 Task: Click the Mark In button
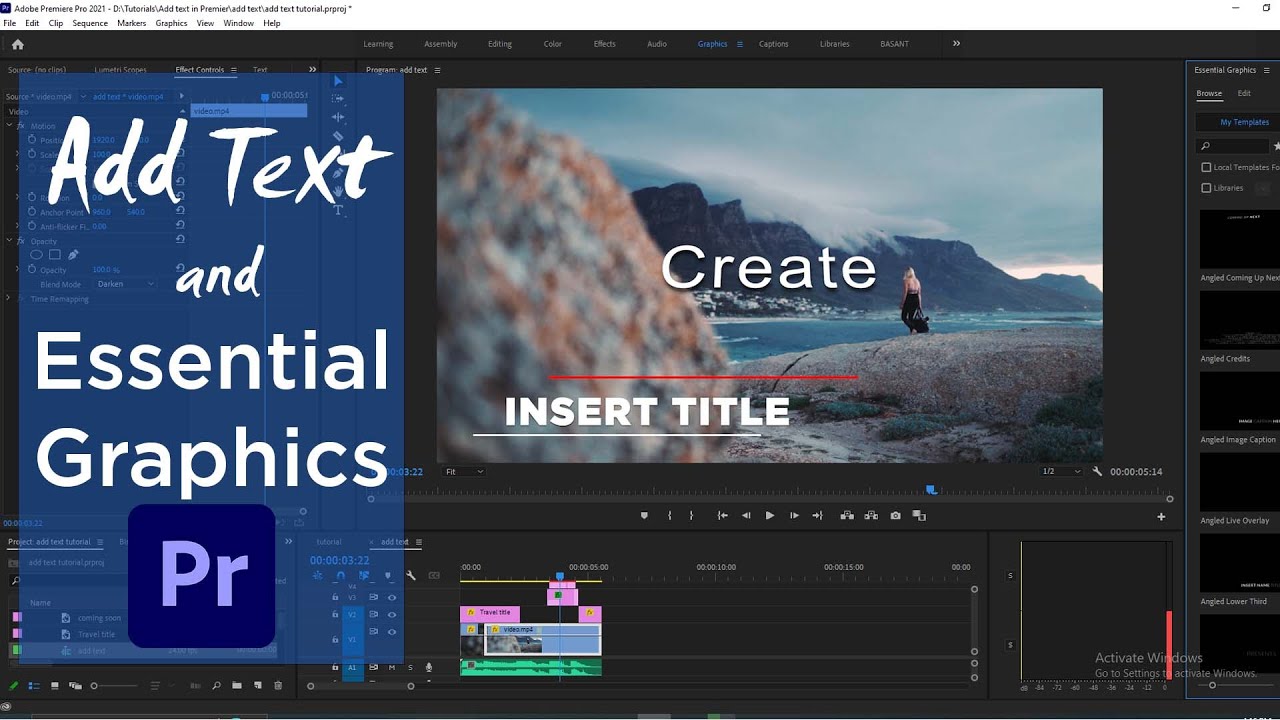pos(670,516)
